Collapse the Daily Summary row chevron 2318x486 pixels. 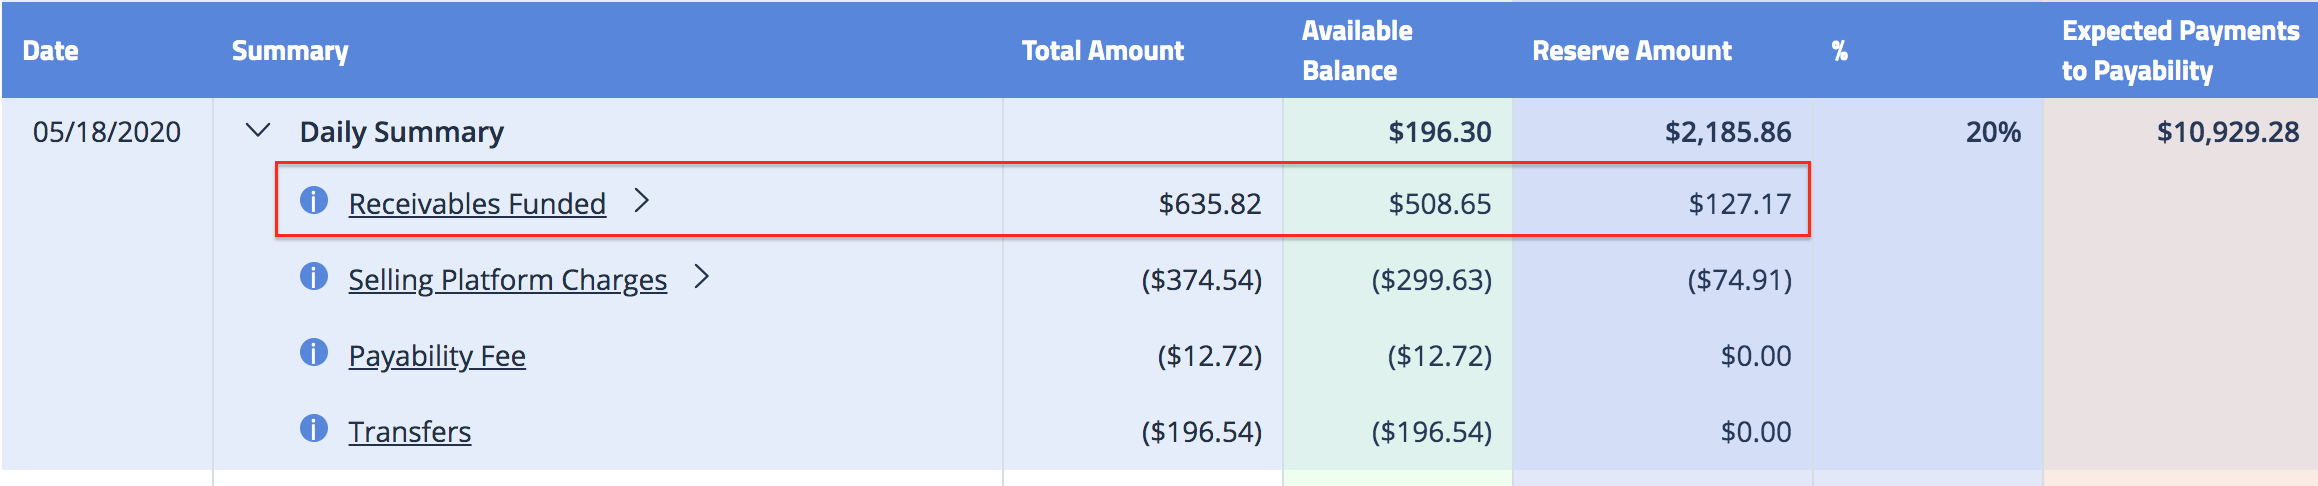[258, 131]
